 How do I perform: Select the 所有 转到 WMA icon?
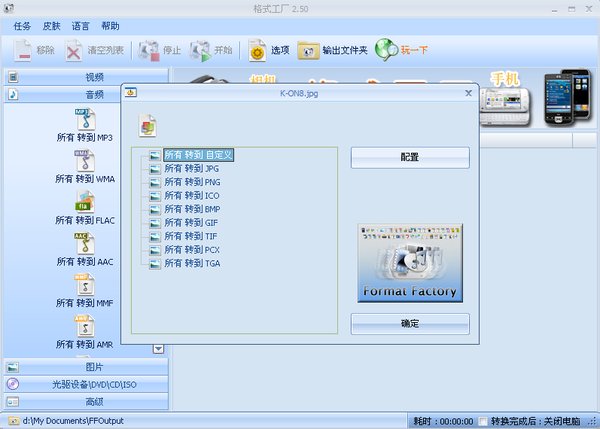(85, 161)
